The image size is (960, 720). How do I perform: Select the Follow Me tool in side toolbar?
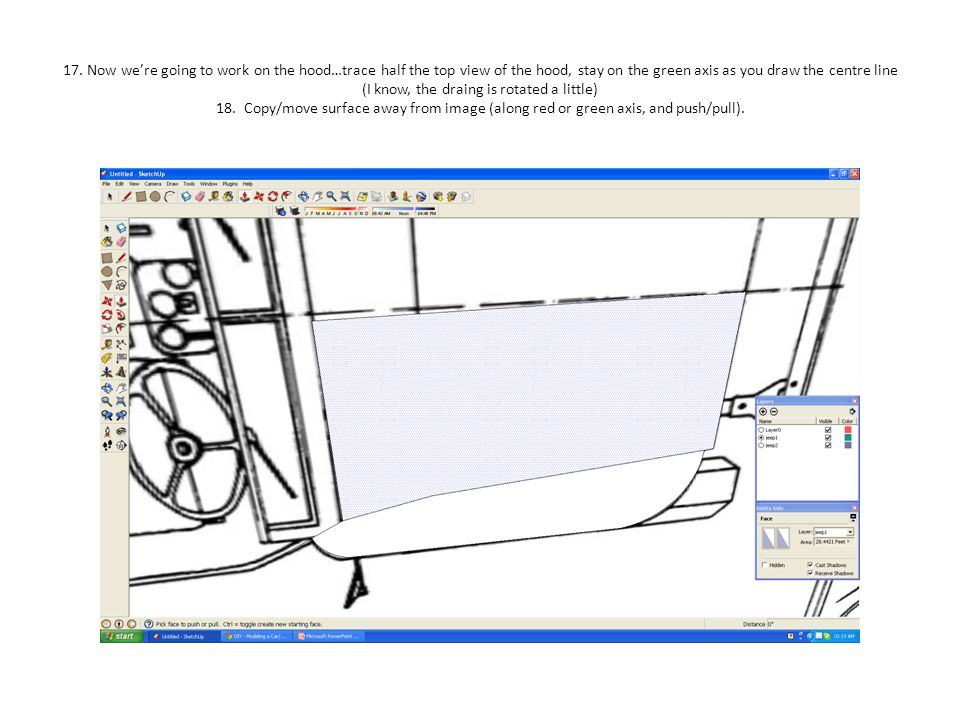coord(121,314)
